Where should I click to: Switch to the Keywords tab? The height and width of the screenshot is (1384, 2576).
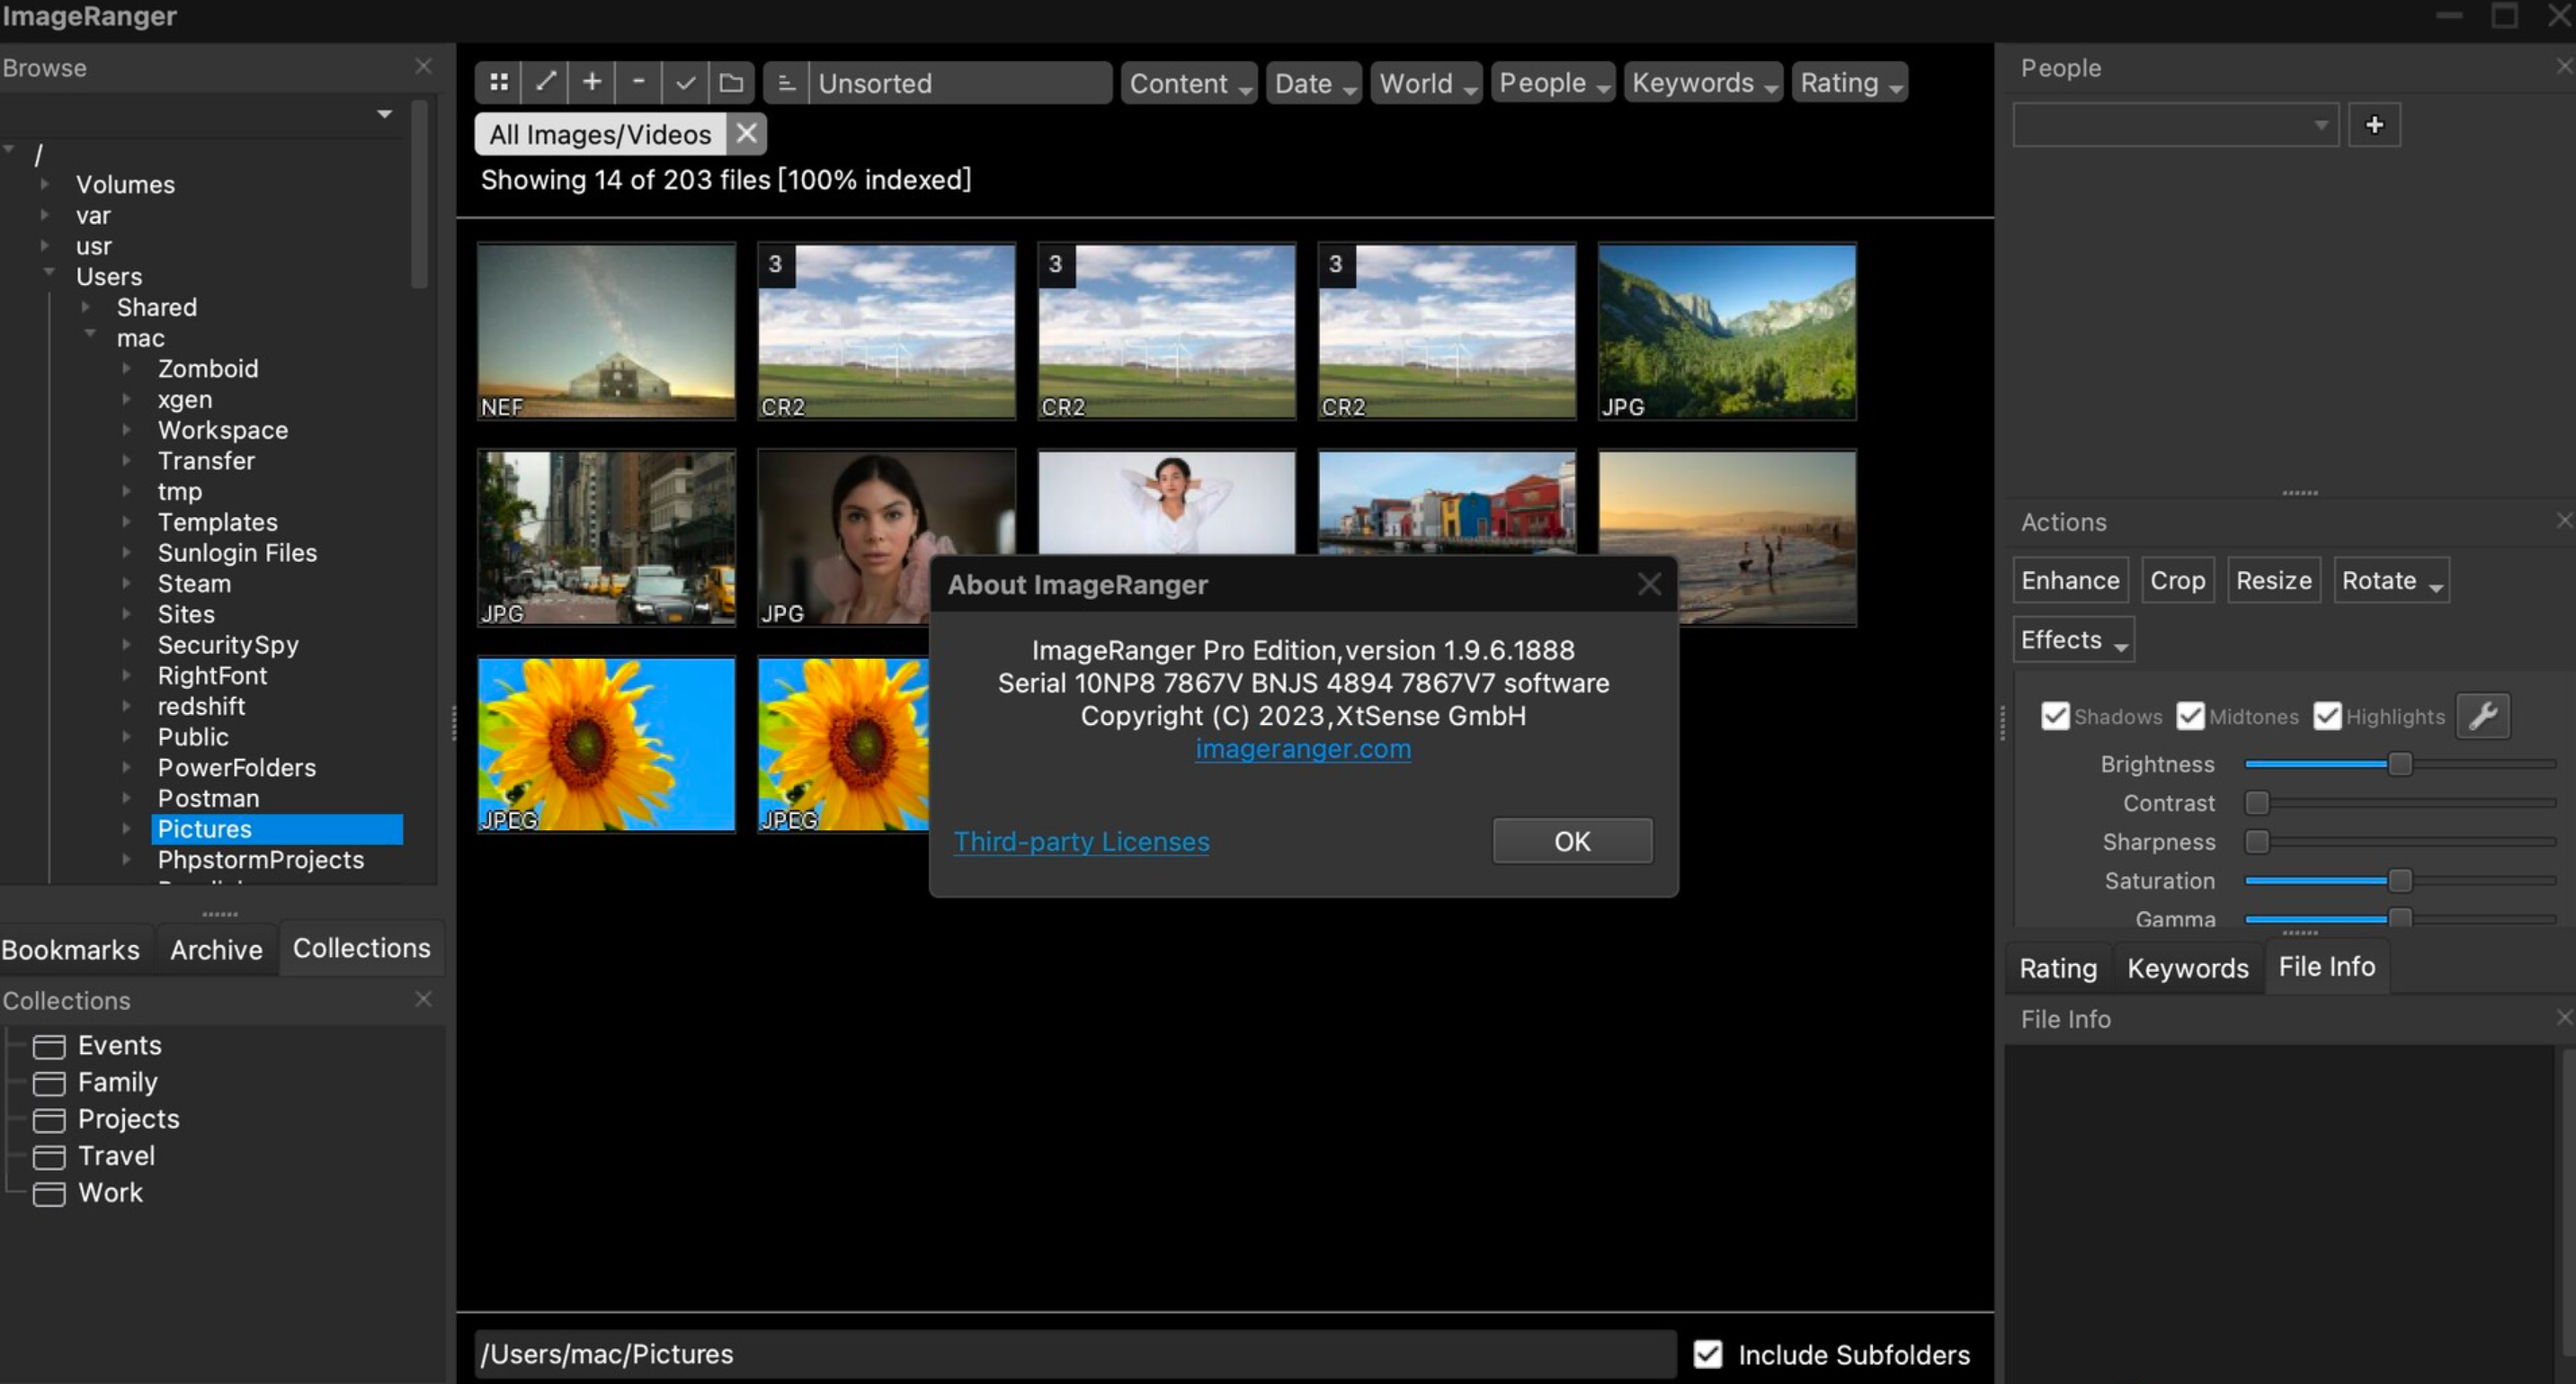point(2187,968)
